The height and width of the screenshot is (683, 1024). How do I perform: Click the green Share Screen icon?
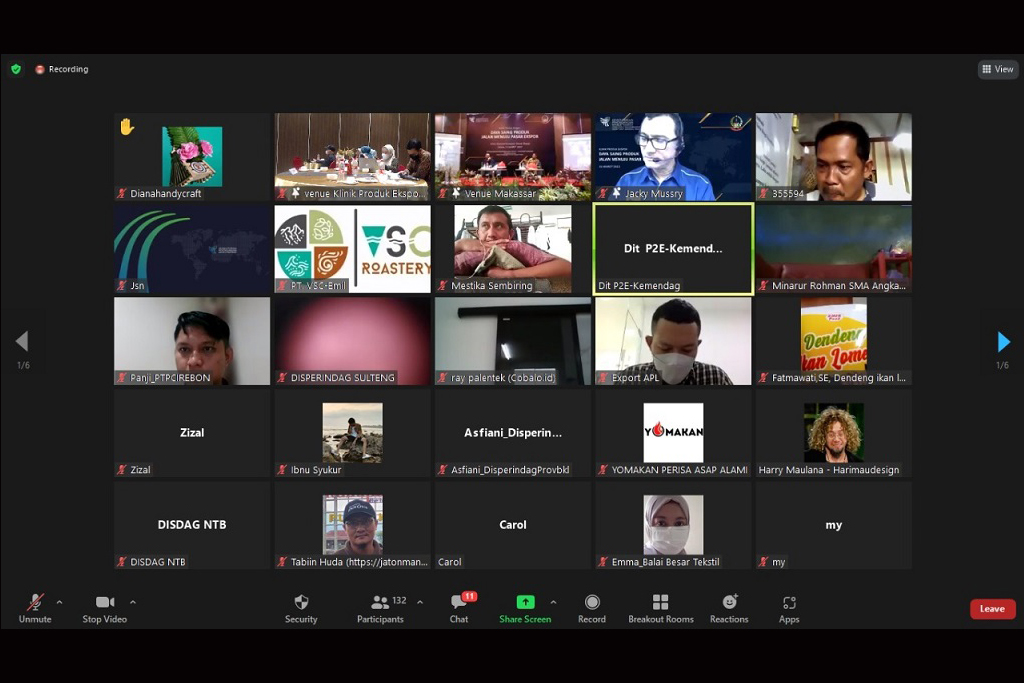(x=525, y=602)
